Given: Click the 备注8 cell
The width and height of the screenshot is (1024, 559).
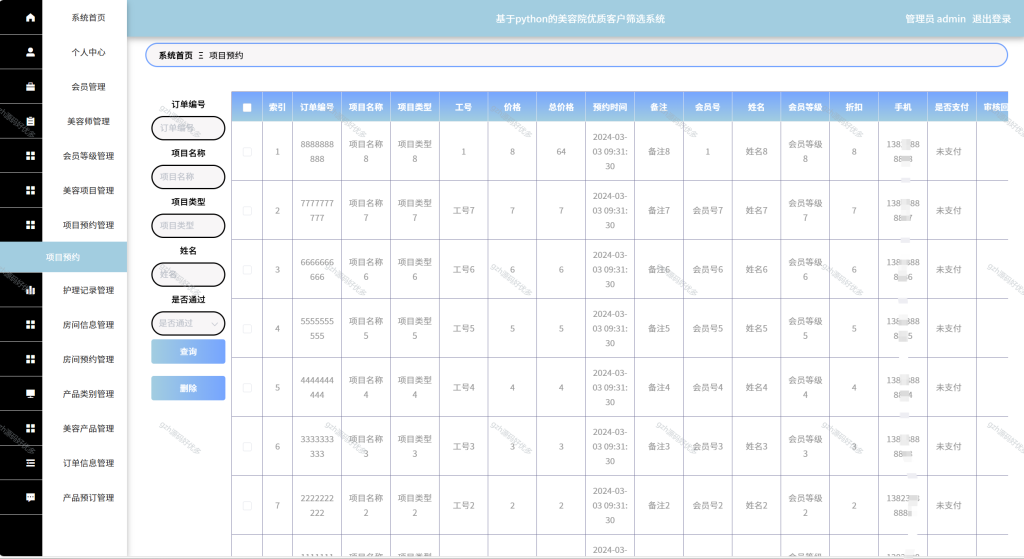Looking at the screenshot, I should [658, 152].
